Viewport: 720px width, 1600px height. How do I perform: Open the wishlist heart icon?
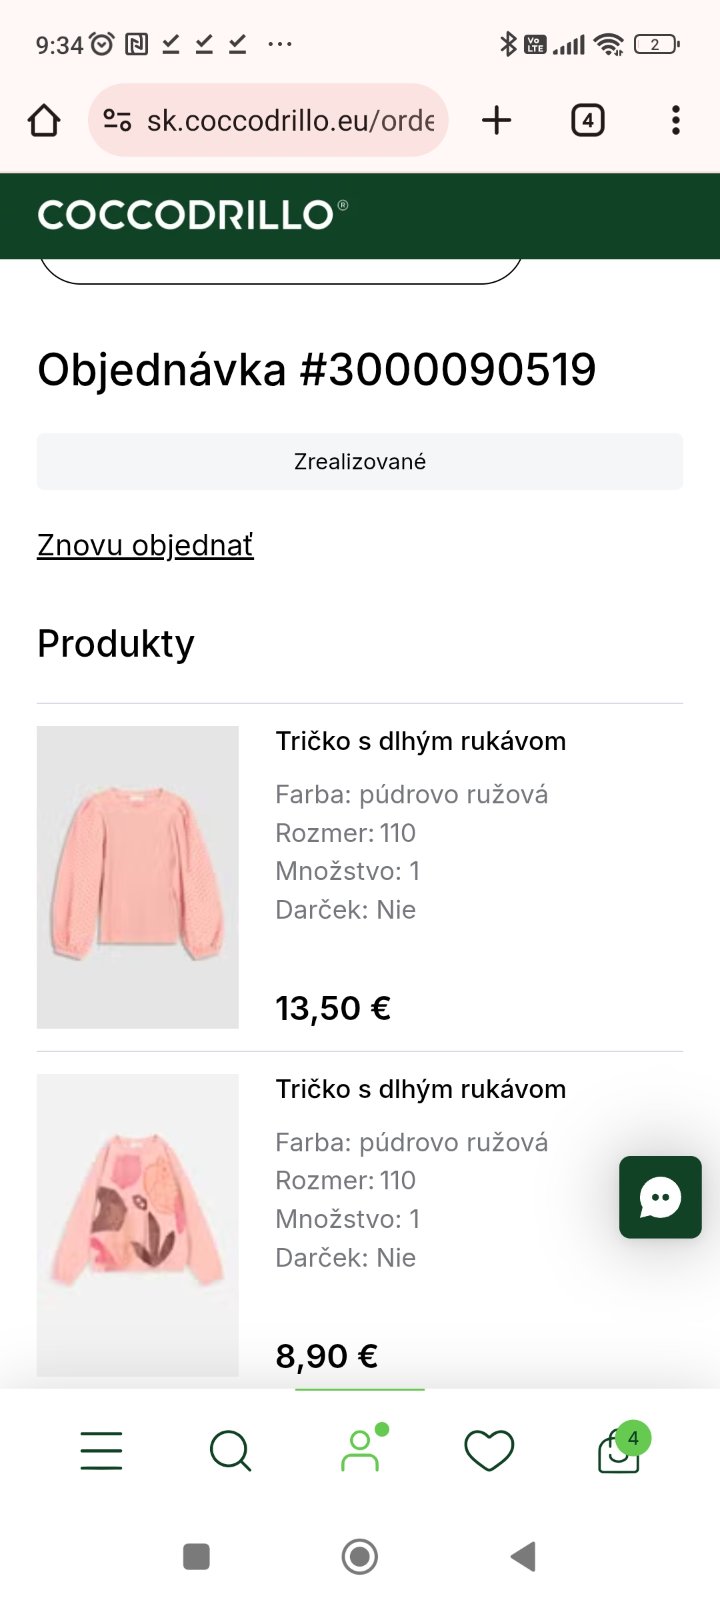489,1450
